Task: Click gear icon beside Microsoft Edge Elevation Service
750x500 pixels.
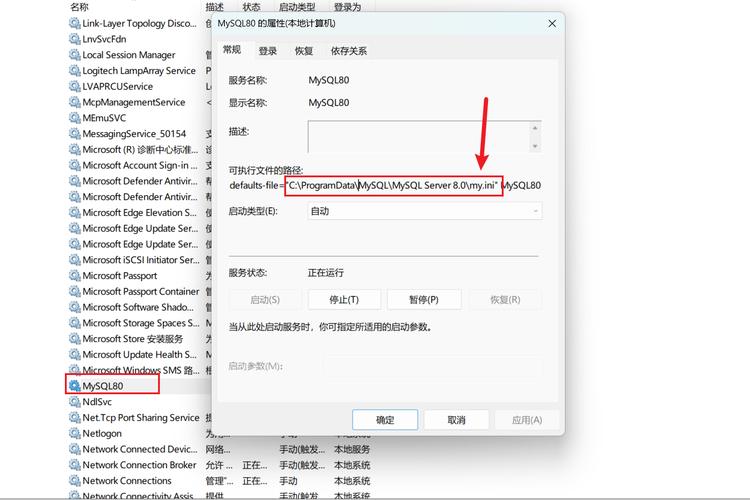Action: pyautogui.click(x=75, y=212)
